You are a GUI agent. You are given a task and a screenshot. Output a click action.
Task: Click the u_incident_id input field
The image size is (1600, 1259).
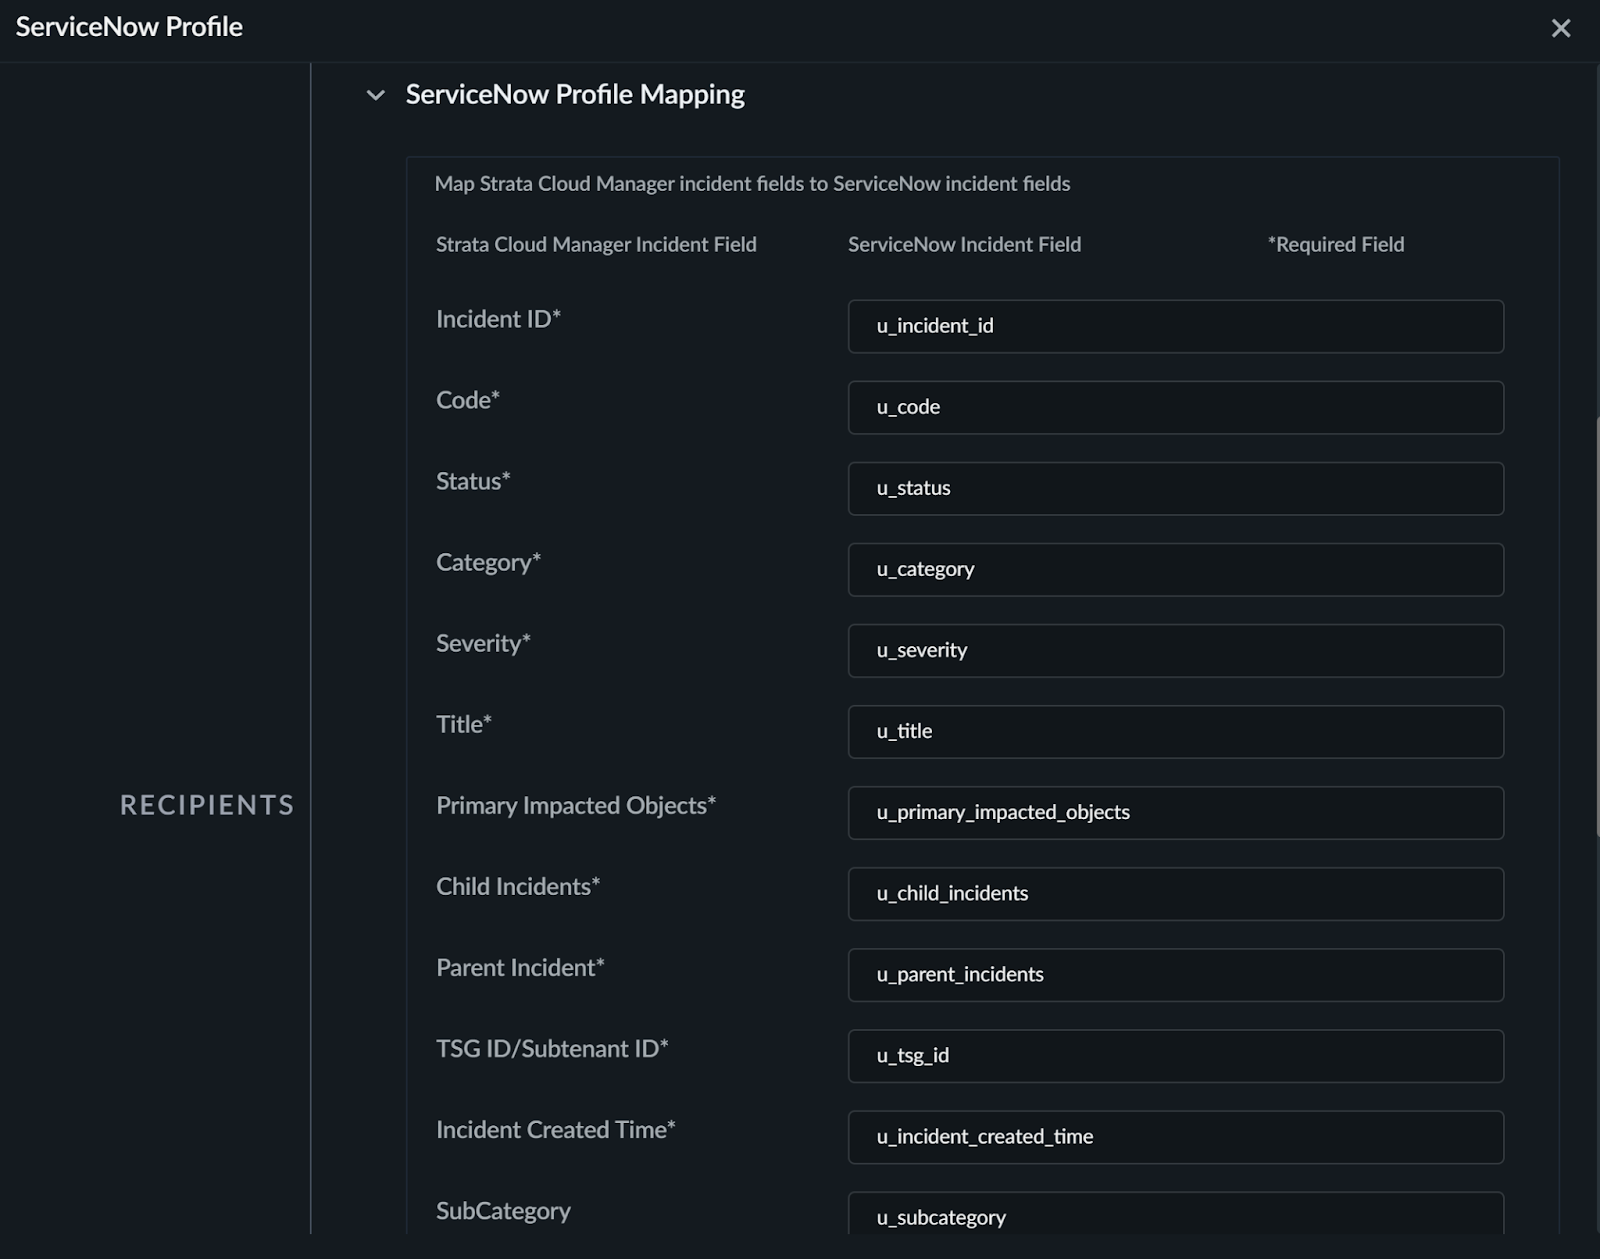pyautogui.click(x=1175, y=326)
